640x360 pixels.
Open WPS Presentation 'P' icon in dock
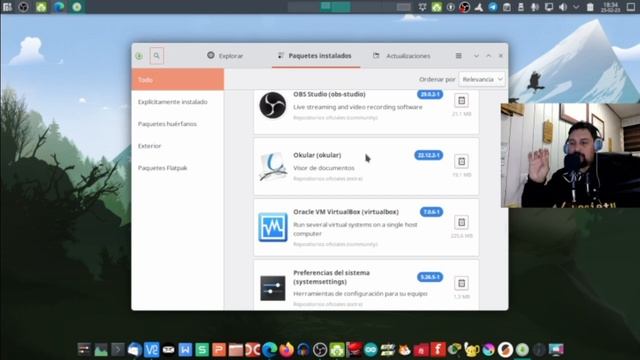tap(219, 349)
